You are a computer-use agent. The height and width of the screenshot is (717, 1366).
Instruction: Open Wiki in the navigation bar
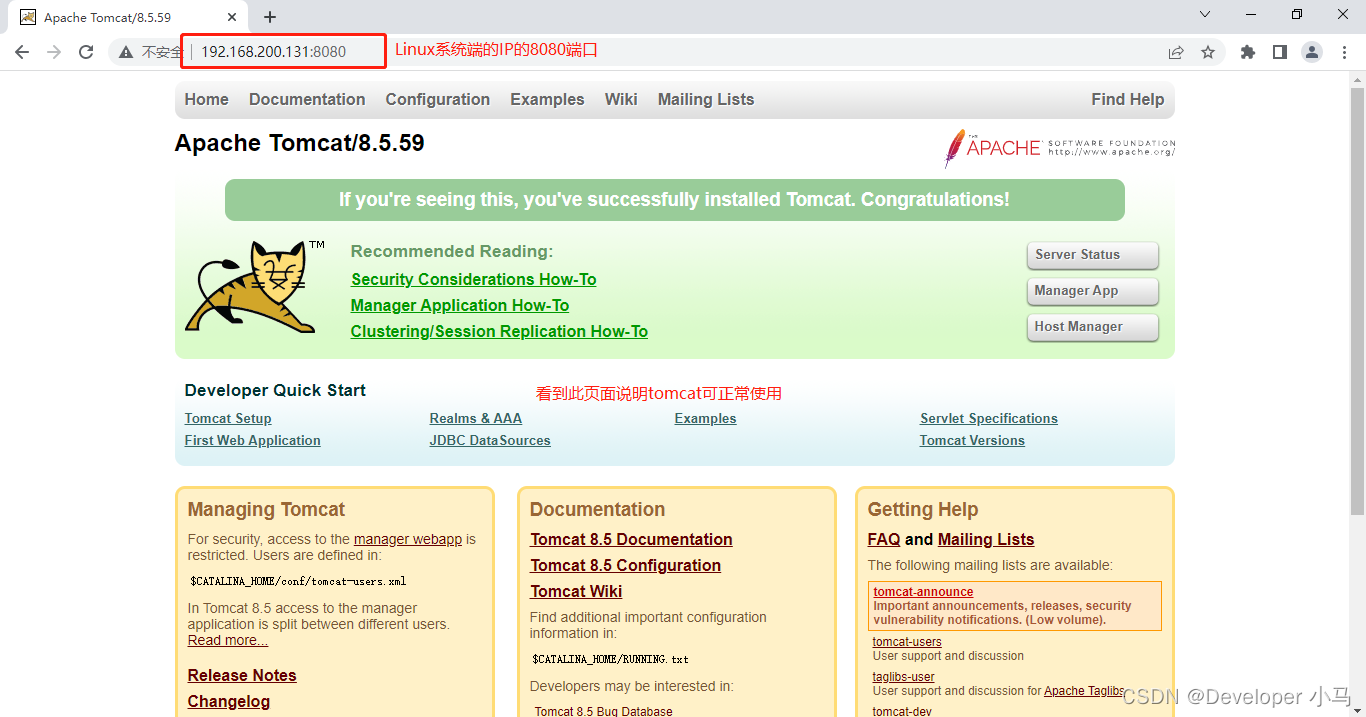(x=621, y=99)
